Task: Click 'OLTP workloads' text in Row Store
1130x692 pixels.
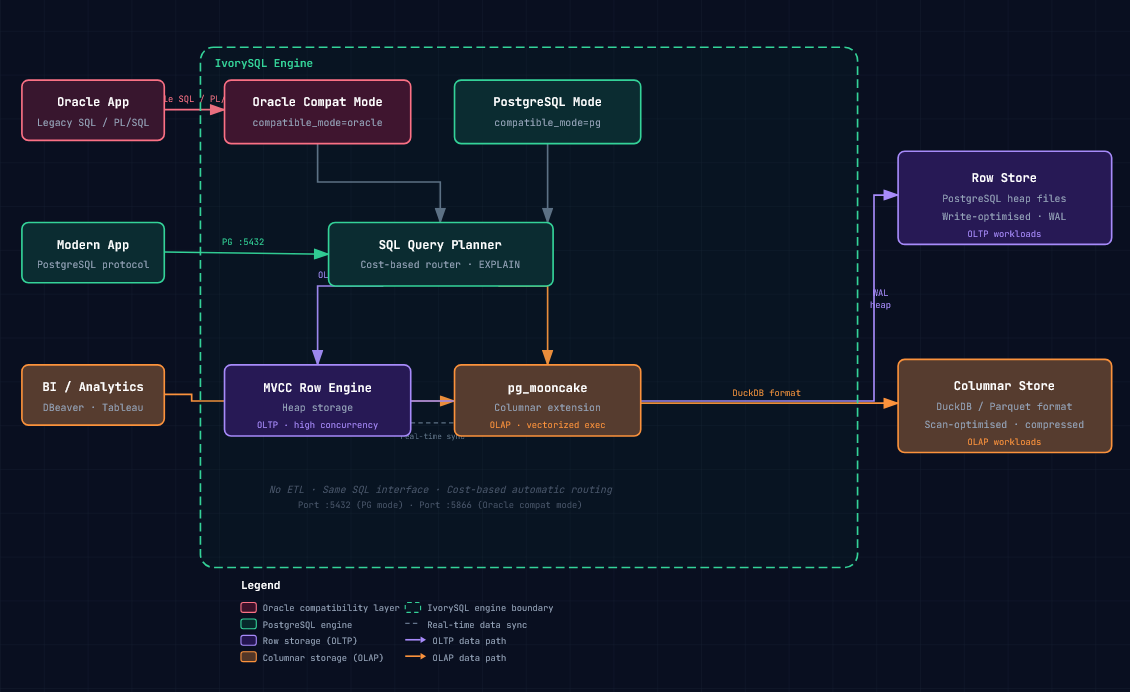Action: (x=1005, y=234)
